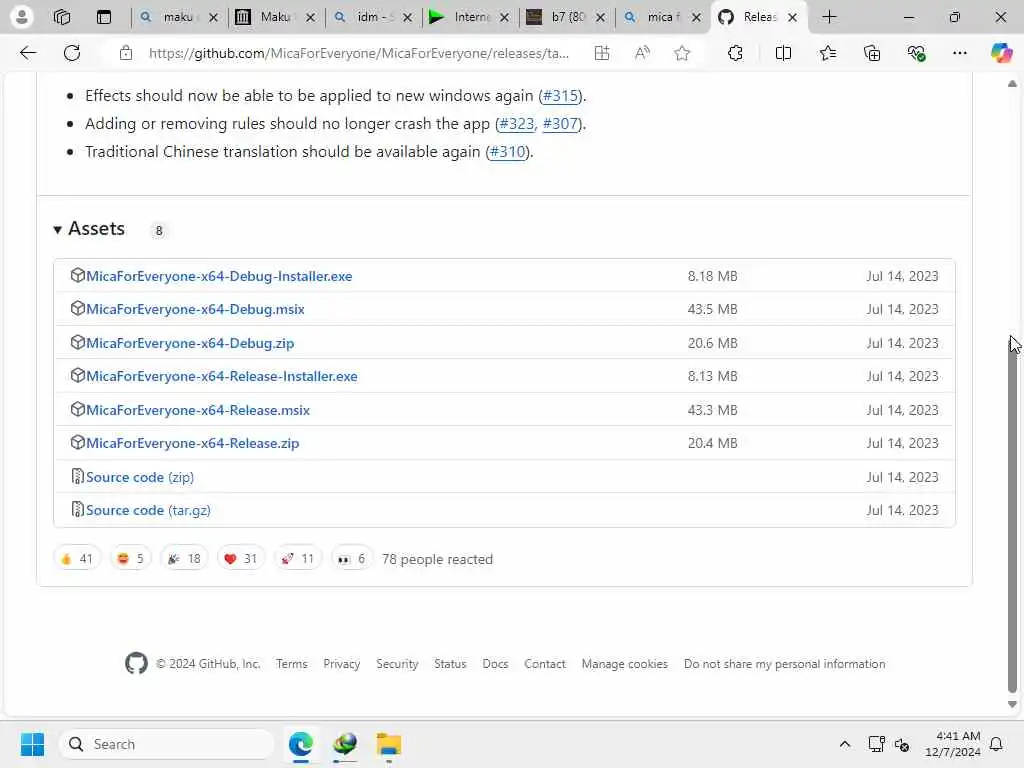This screenshot has height=768, width=1024.
Task: Click the taskbar Search box
Action: click(167, 744)
